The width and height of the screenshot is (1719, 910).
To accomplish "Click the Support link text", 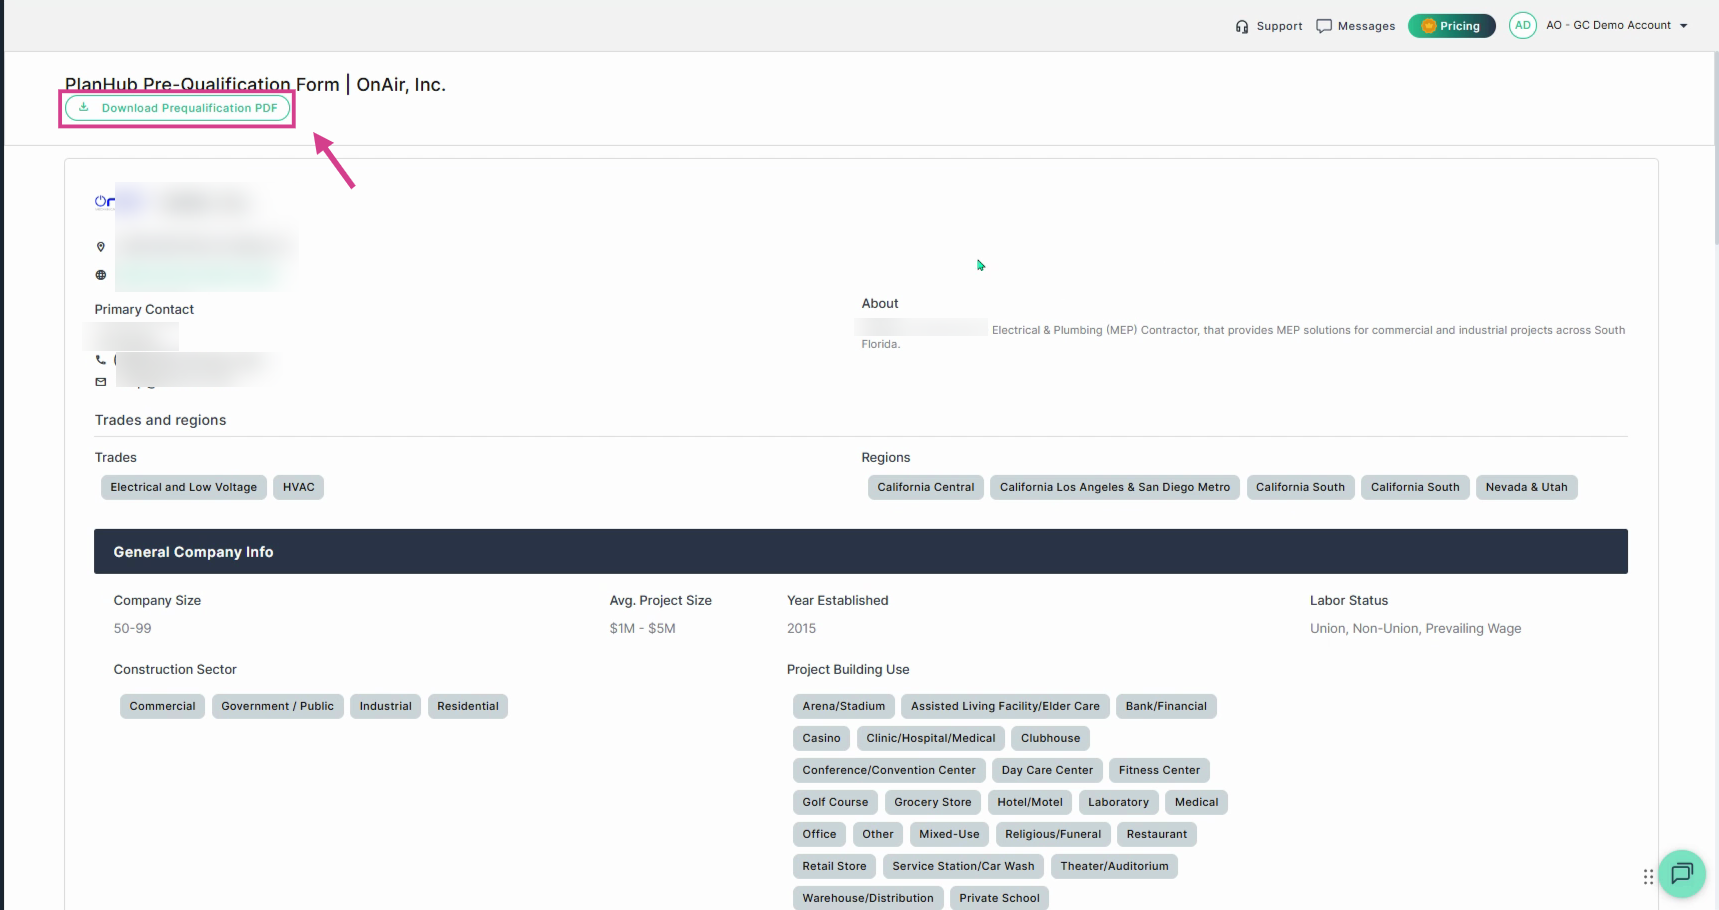I will tap(1279, 26).
